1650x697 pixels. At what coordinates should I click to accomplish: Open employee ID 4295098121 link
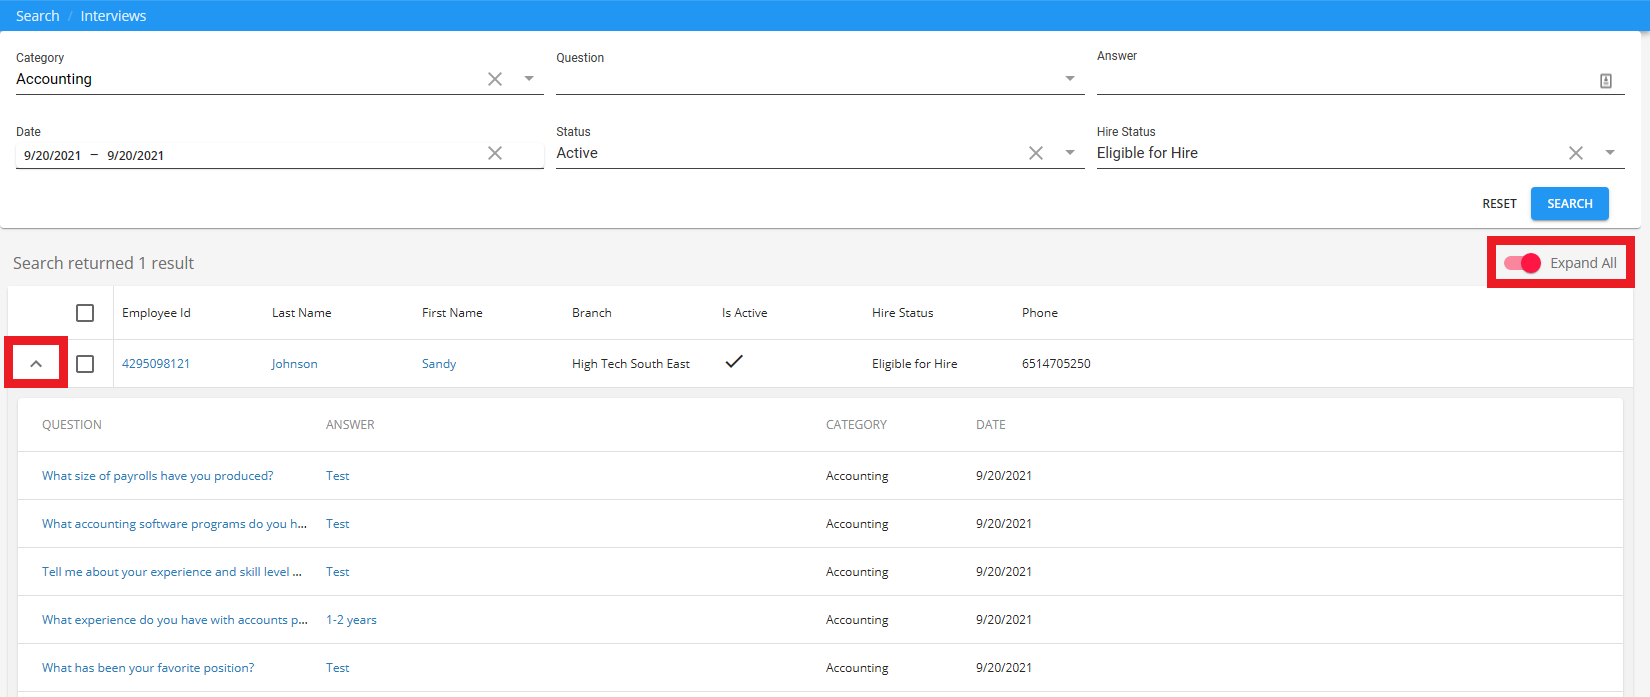(x=156, y=364)
